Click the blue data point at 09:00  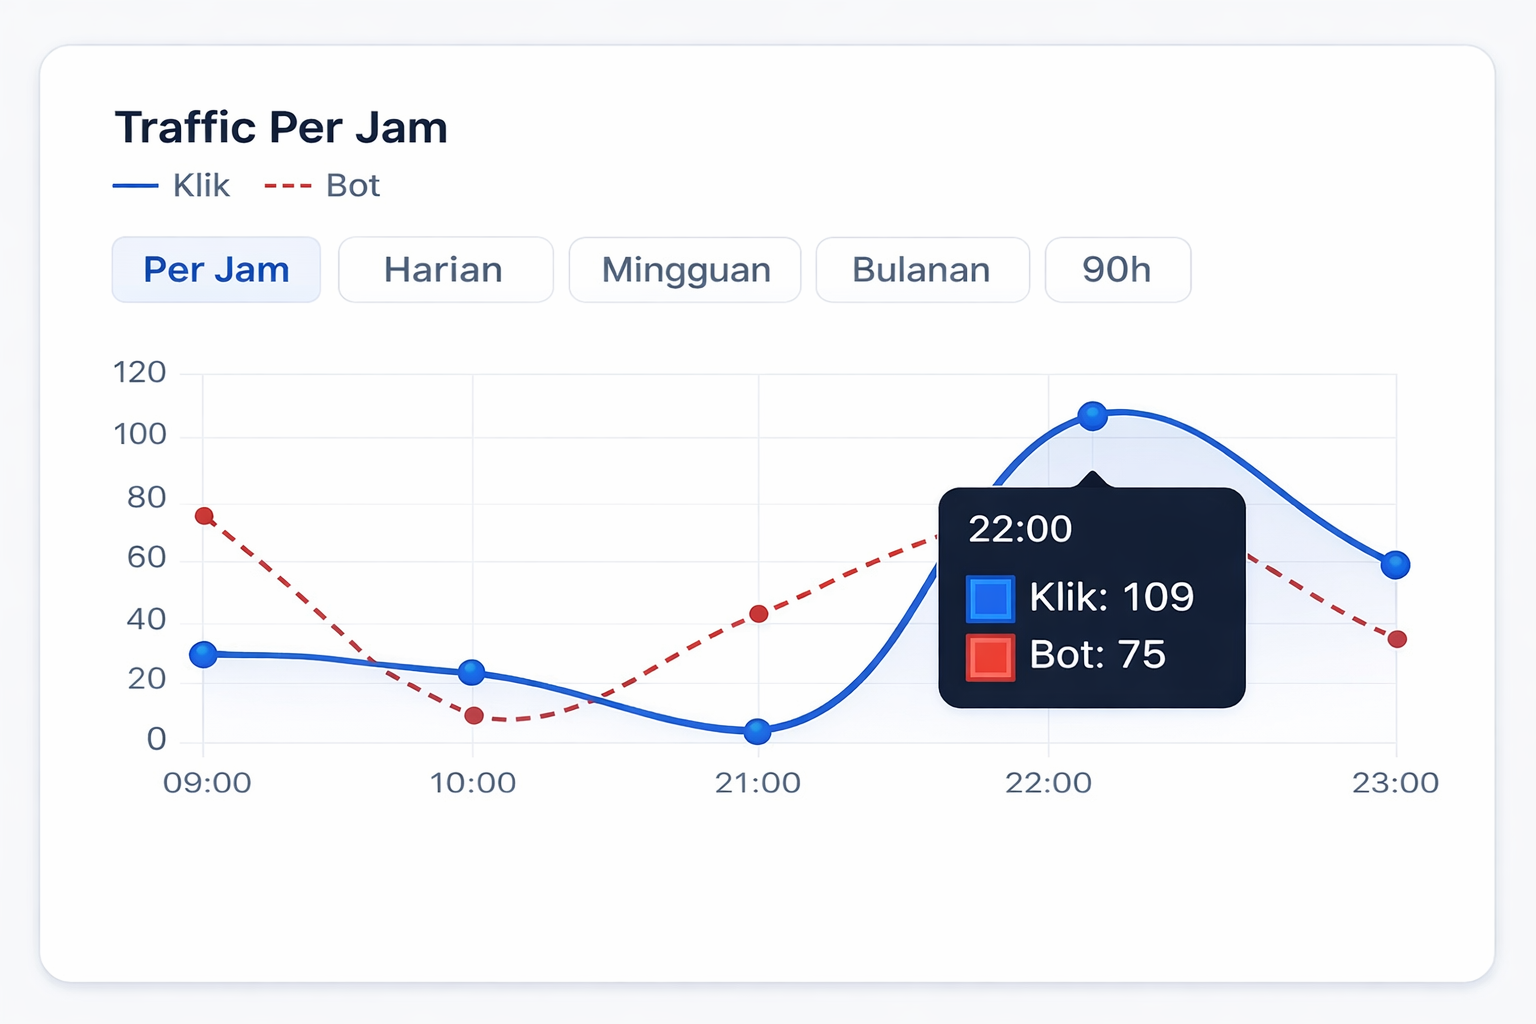(204, 655)
